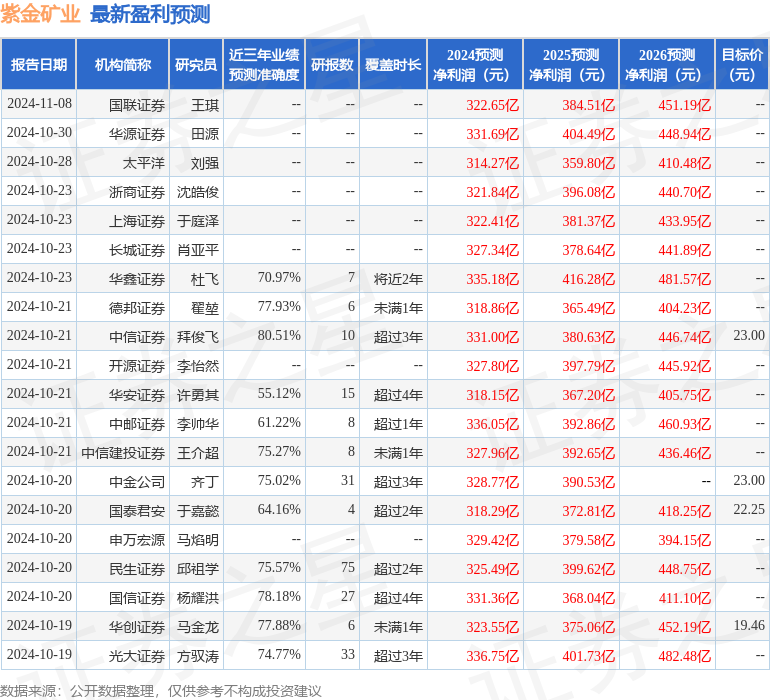Screen dimensions: 770x700
Task: Click researcher name 刘强
Action: pyautogui.click(x=205, y=163)
